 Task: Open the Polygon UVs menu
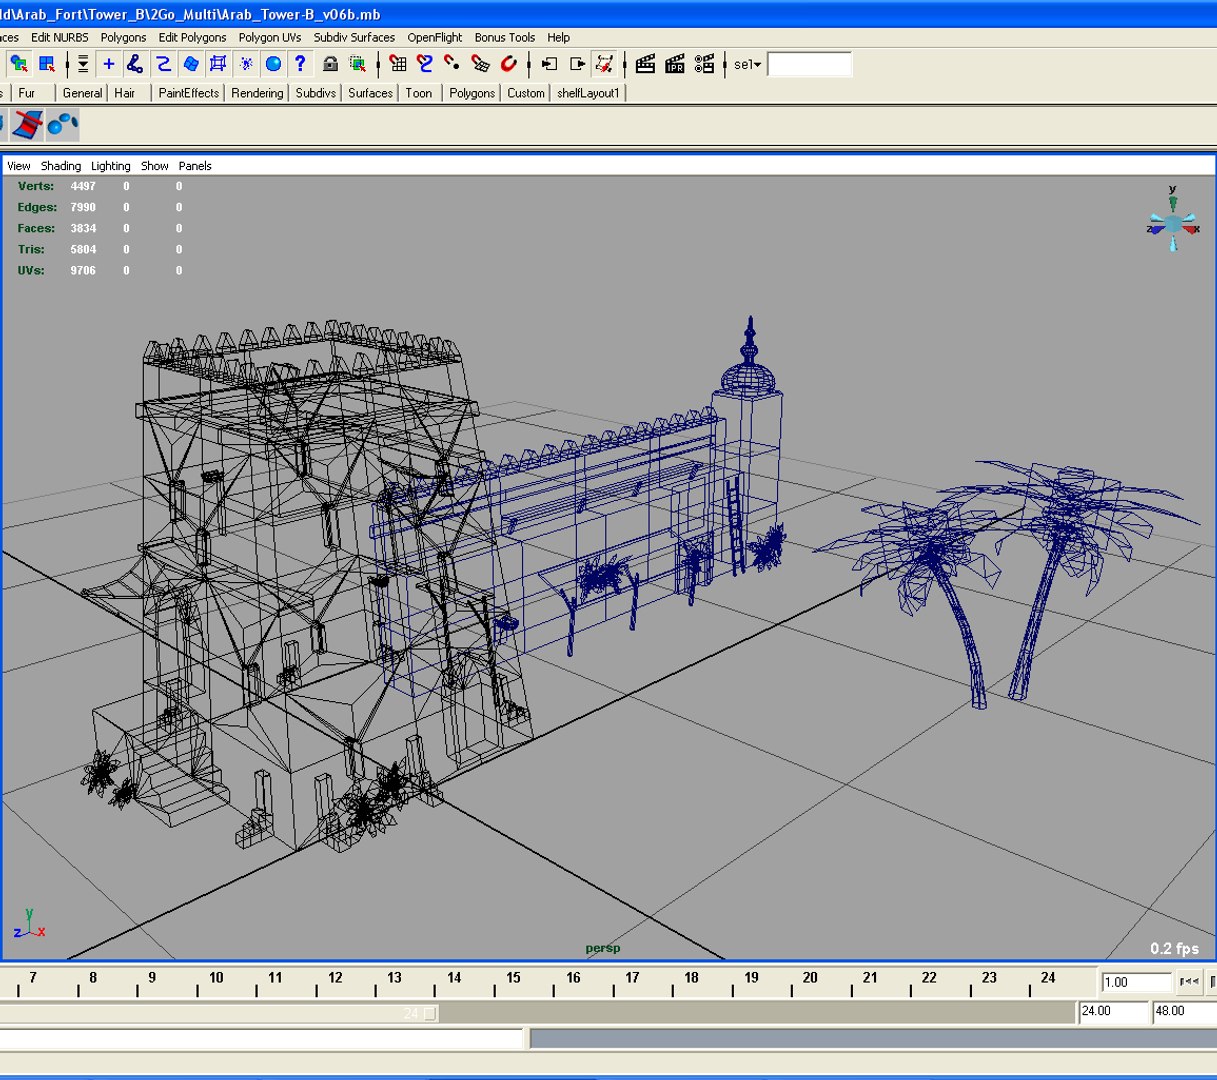[x=270, y=37]
